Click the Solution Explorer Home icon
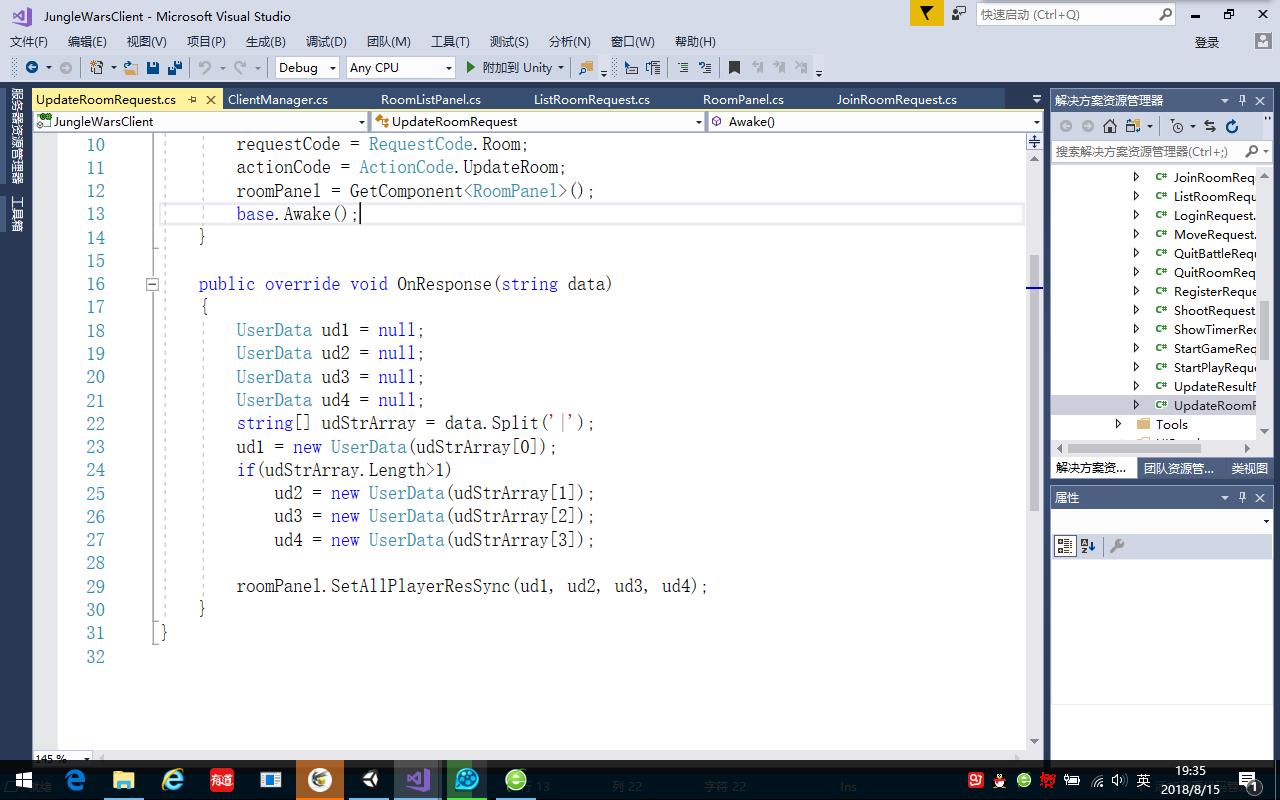 (1110, 126)
